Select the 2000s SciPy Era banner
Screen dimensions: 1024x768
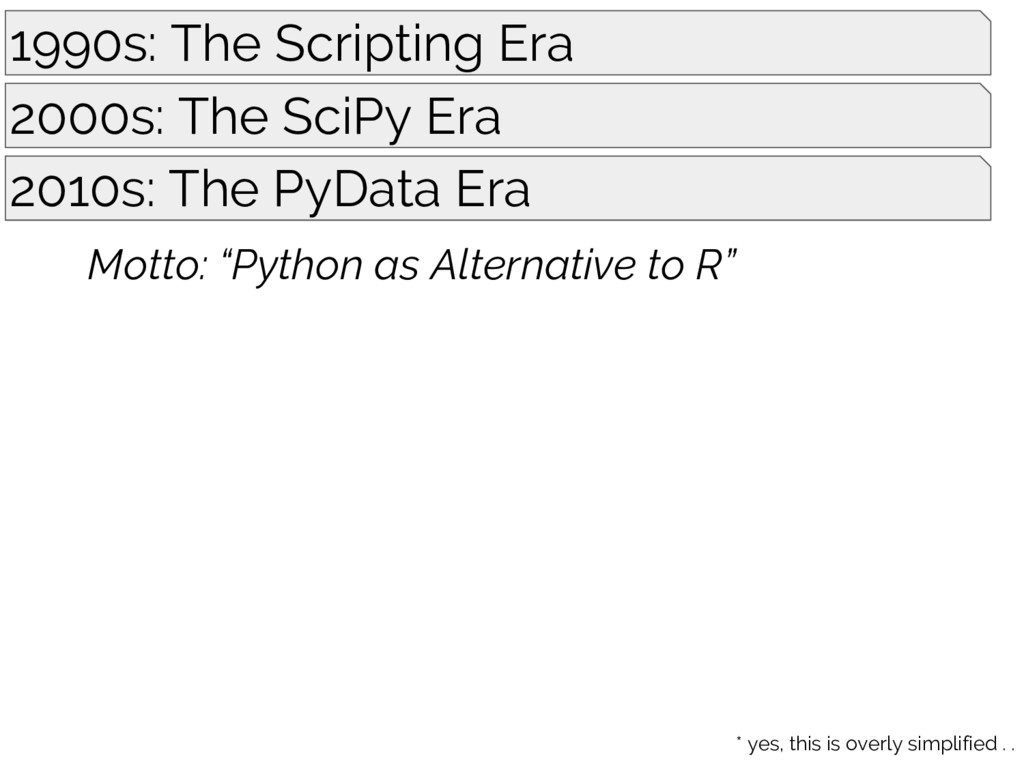[498, 116]
